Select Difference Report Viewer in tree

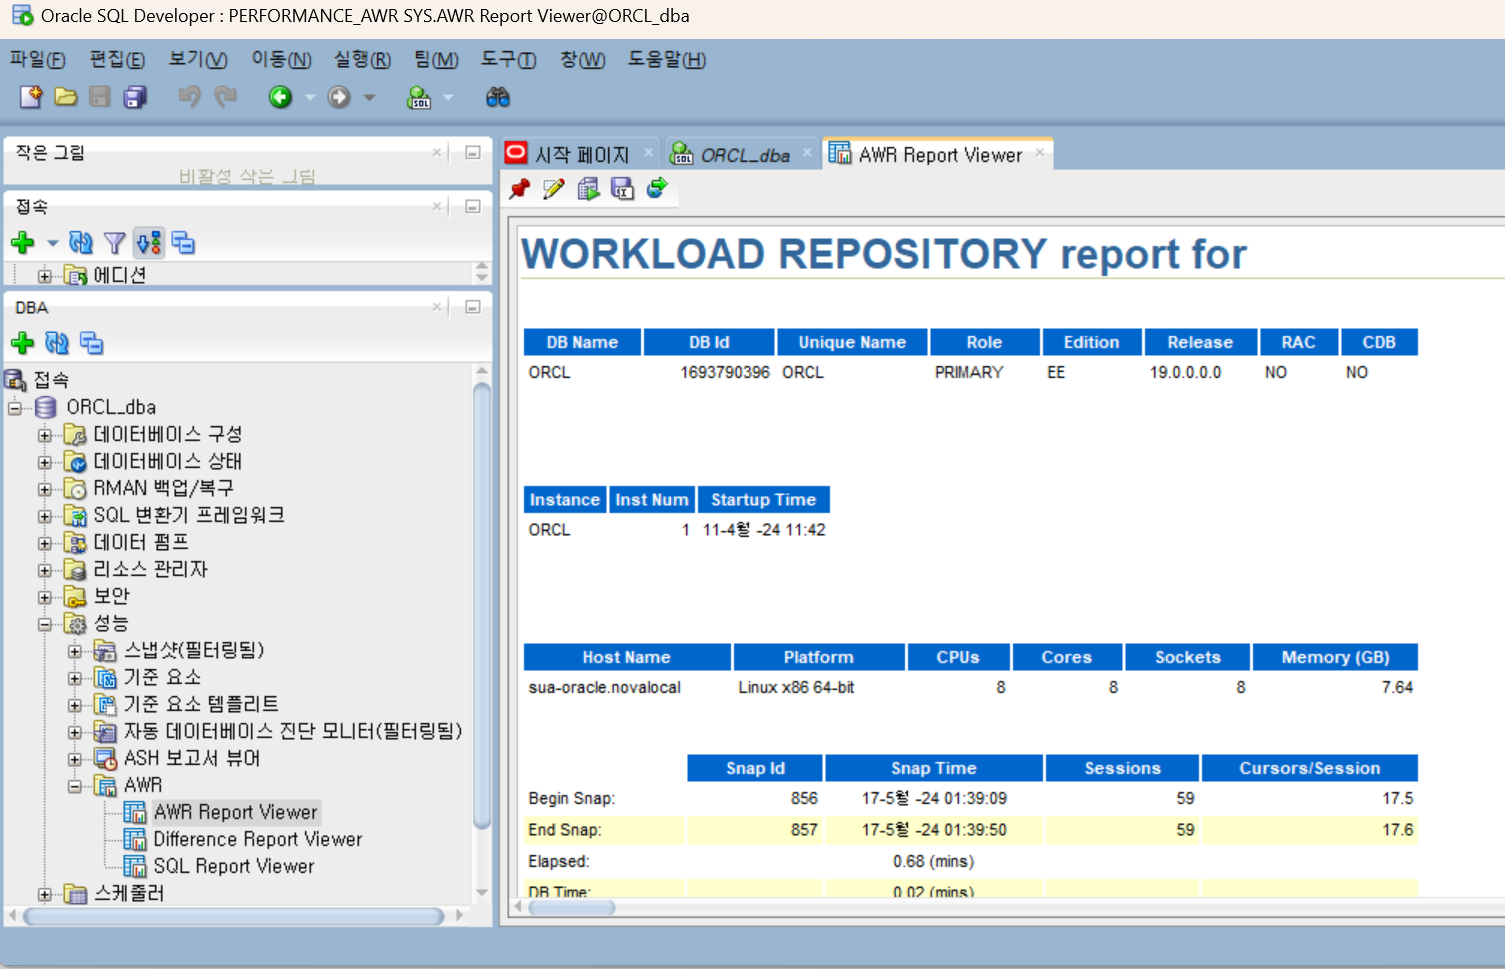(257, 839)
